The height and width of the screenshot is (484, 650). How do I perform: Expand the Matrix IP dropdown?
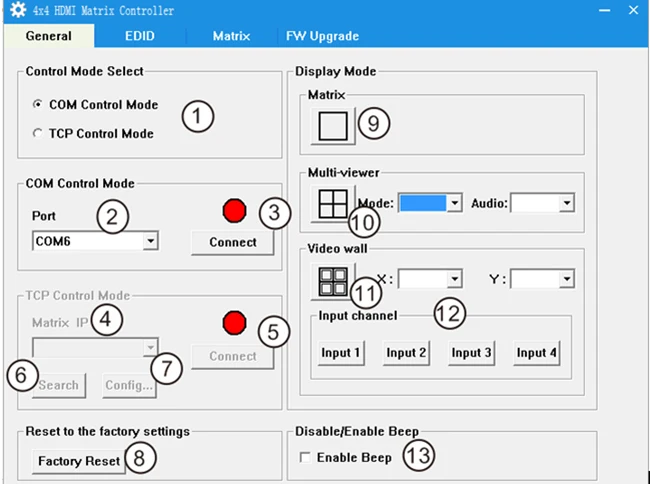[95, 347]
